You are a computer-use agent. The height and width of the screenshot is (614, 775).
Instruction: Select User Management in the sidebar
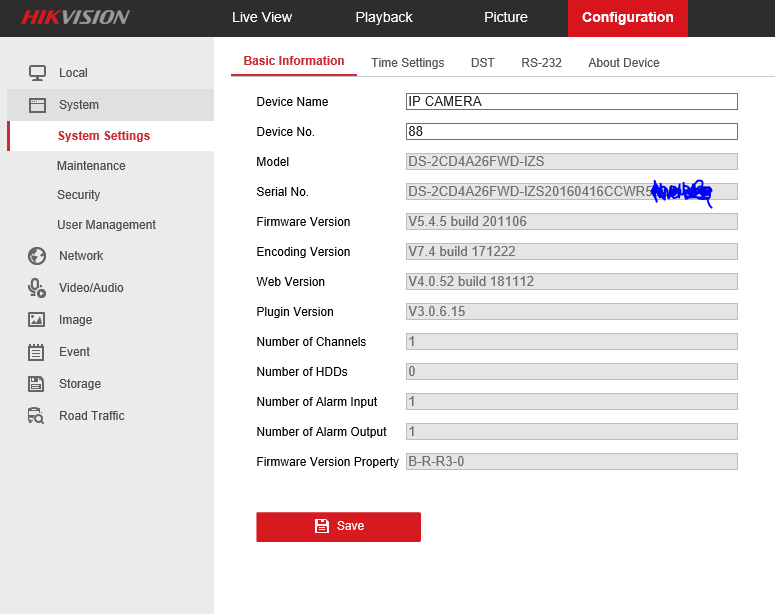click(106, 225)
